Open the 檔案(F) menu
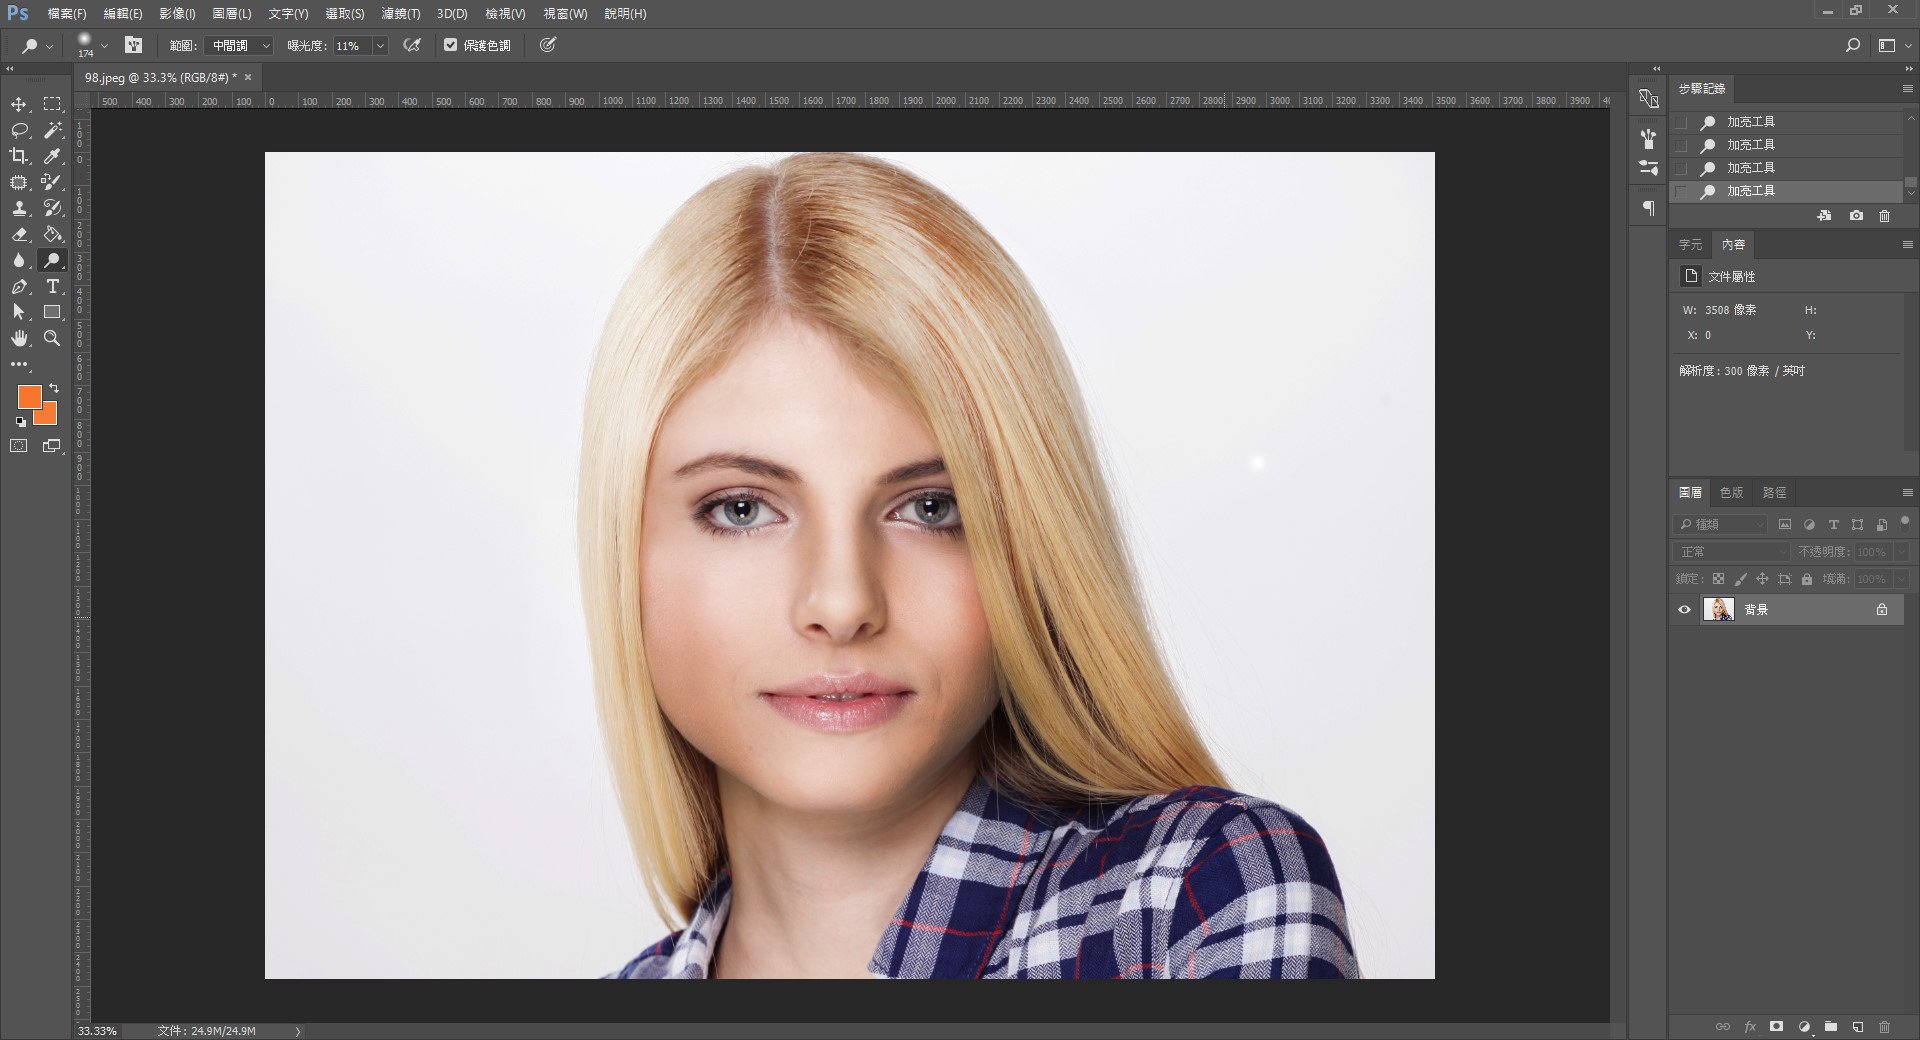This screenshot has width=1920, height=1040. tap(66, 14)
